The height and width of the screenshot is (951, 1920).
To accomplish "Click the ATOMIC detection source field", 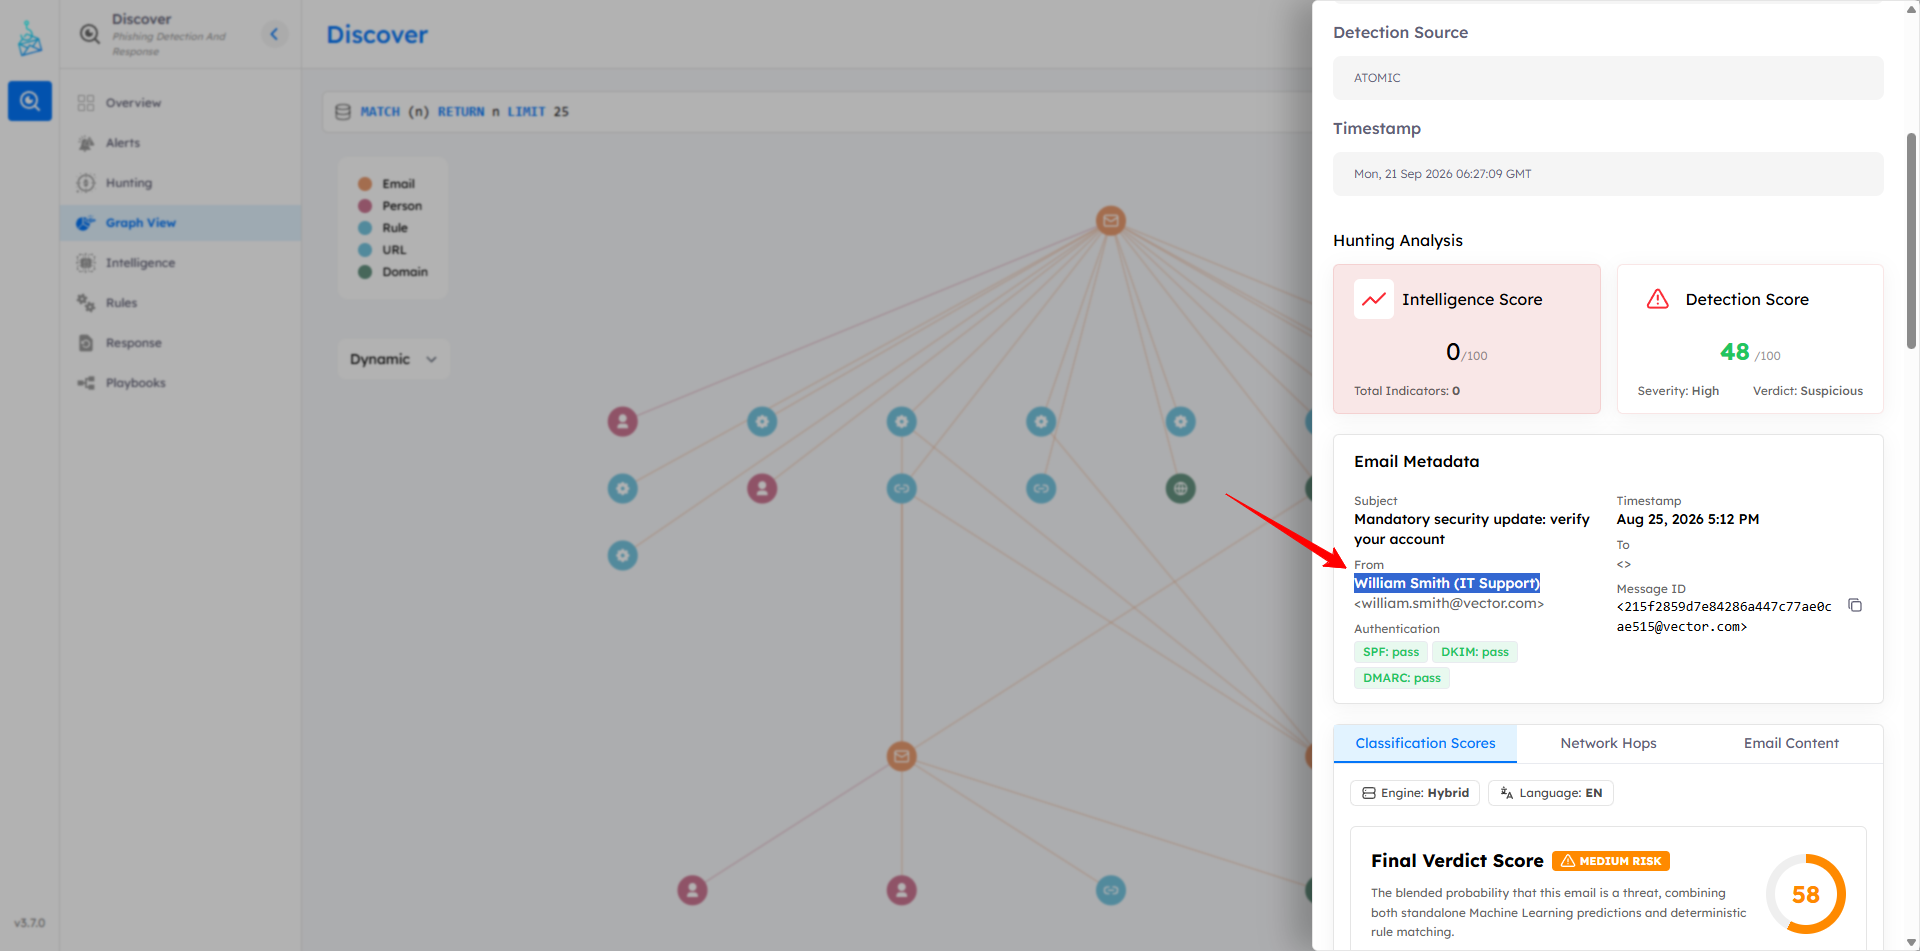I will click(x=1608, y=78).
